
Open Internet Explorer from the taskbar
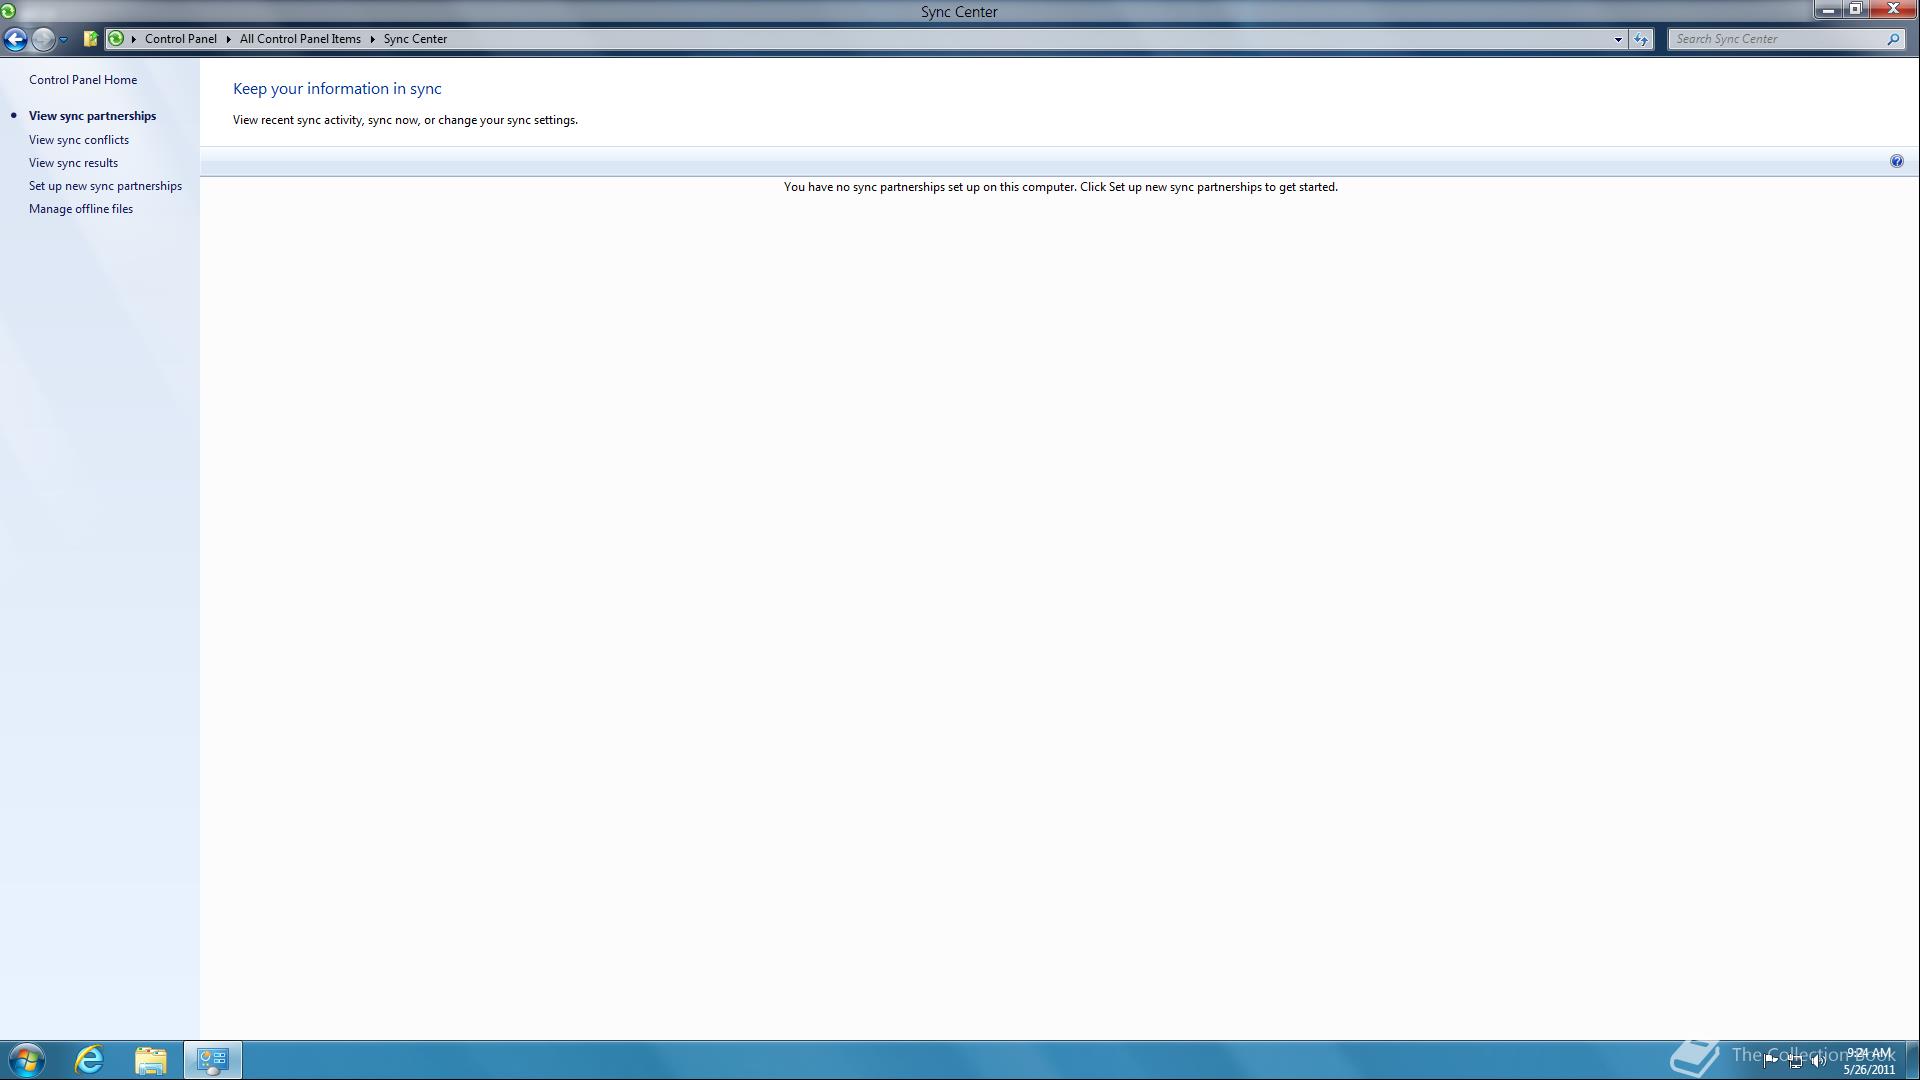click(x=89, y=1059)
